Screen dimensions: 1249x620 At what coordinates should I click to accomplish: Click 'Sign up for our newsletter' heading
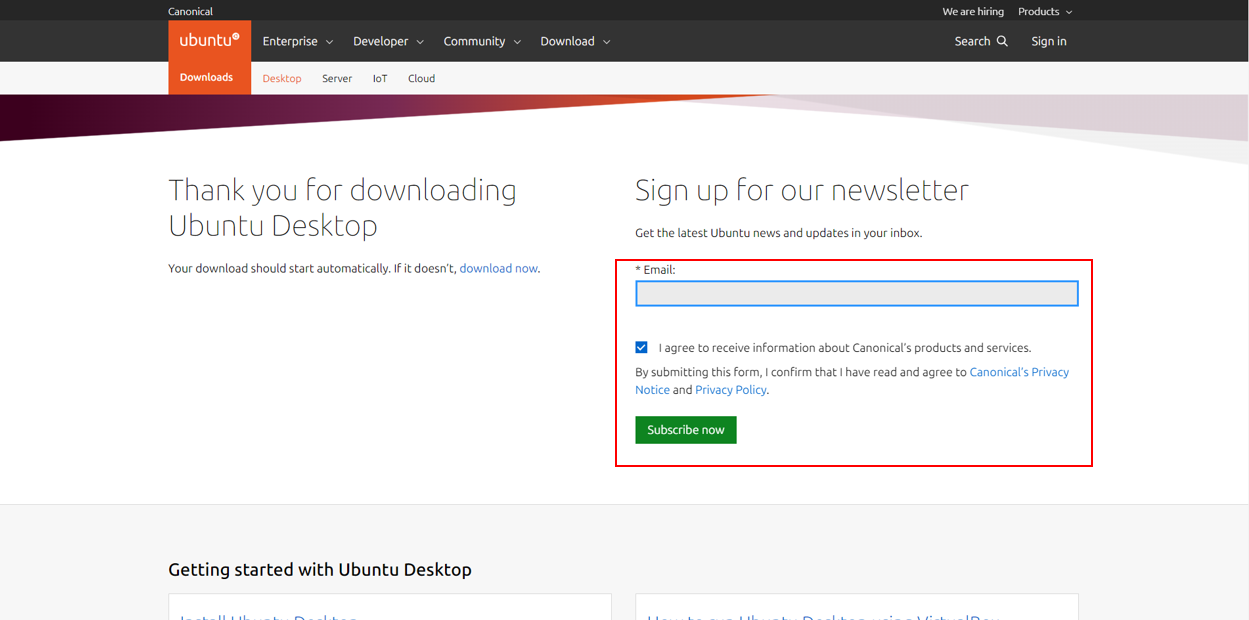(802, 190)
